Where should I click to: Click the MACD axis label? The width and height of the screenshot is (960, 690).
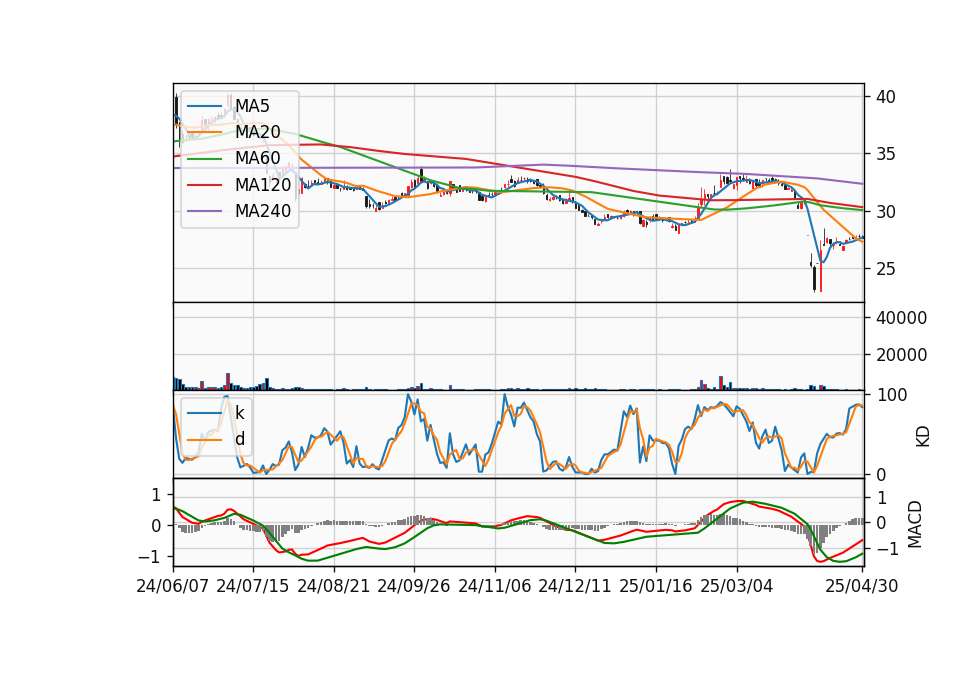click(915, 524)
